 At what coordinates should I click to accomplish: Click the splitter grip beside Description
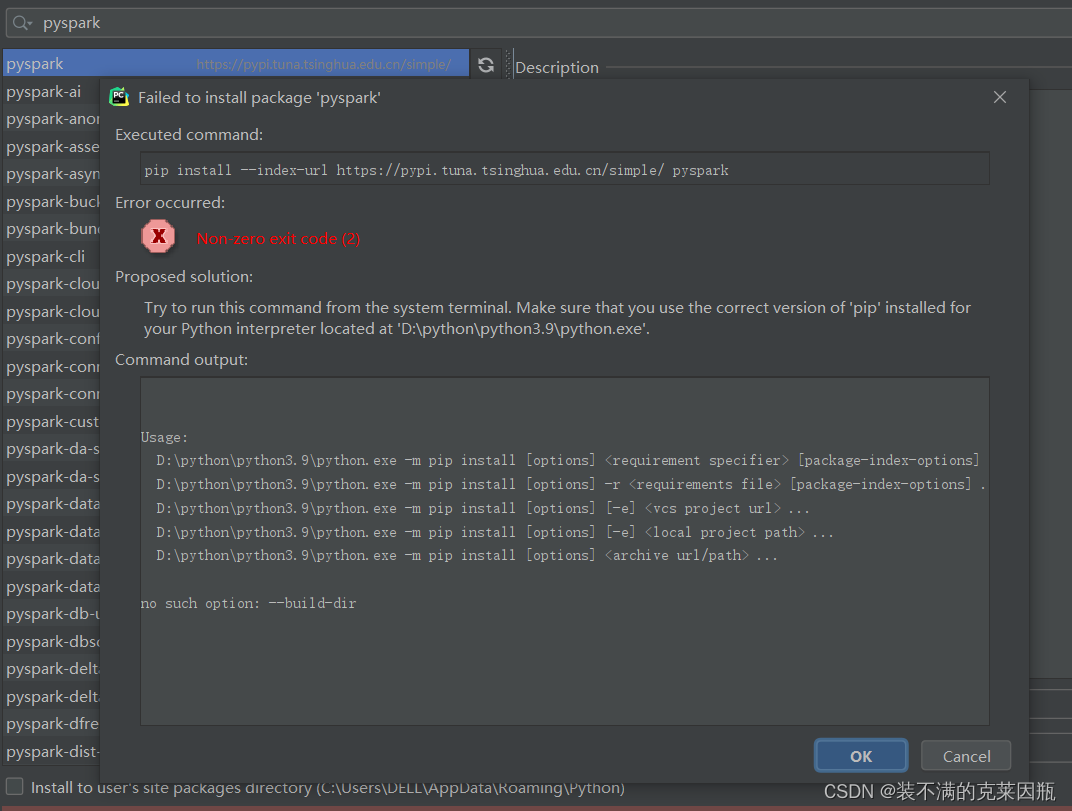pyautogui.click(x=507, y=64)
